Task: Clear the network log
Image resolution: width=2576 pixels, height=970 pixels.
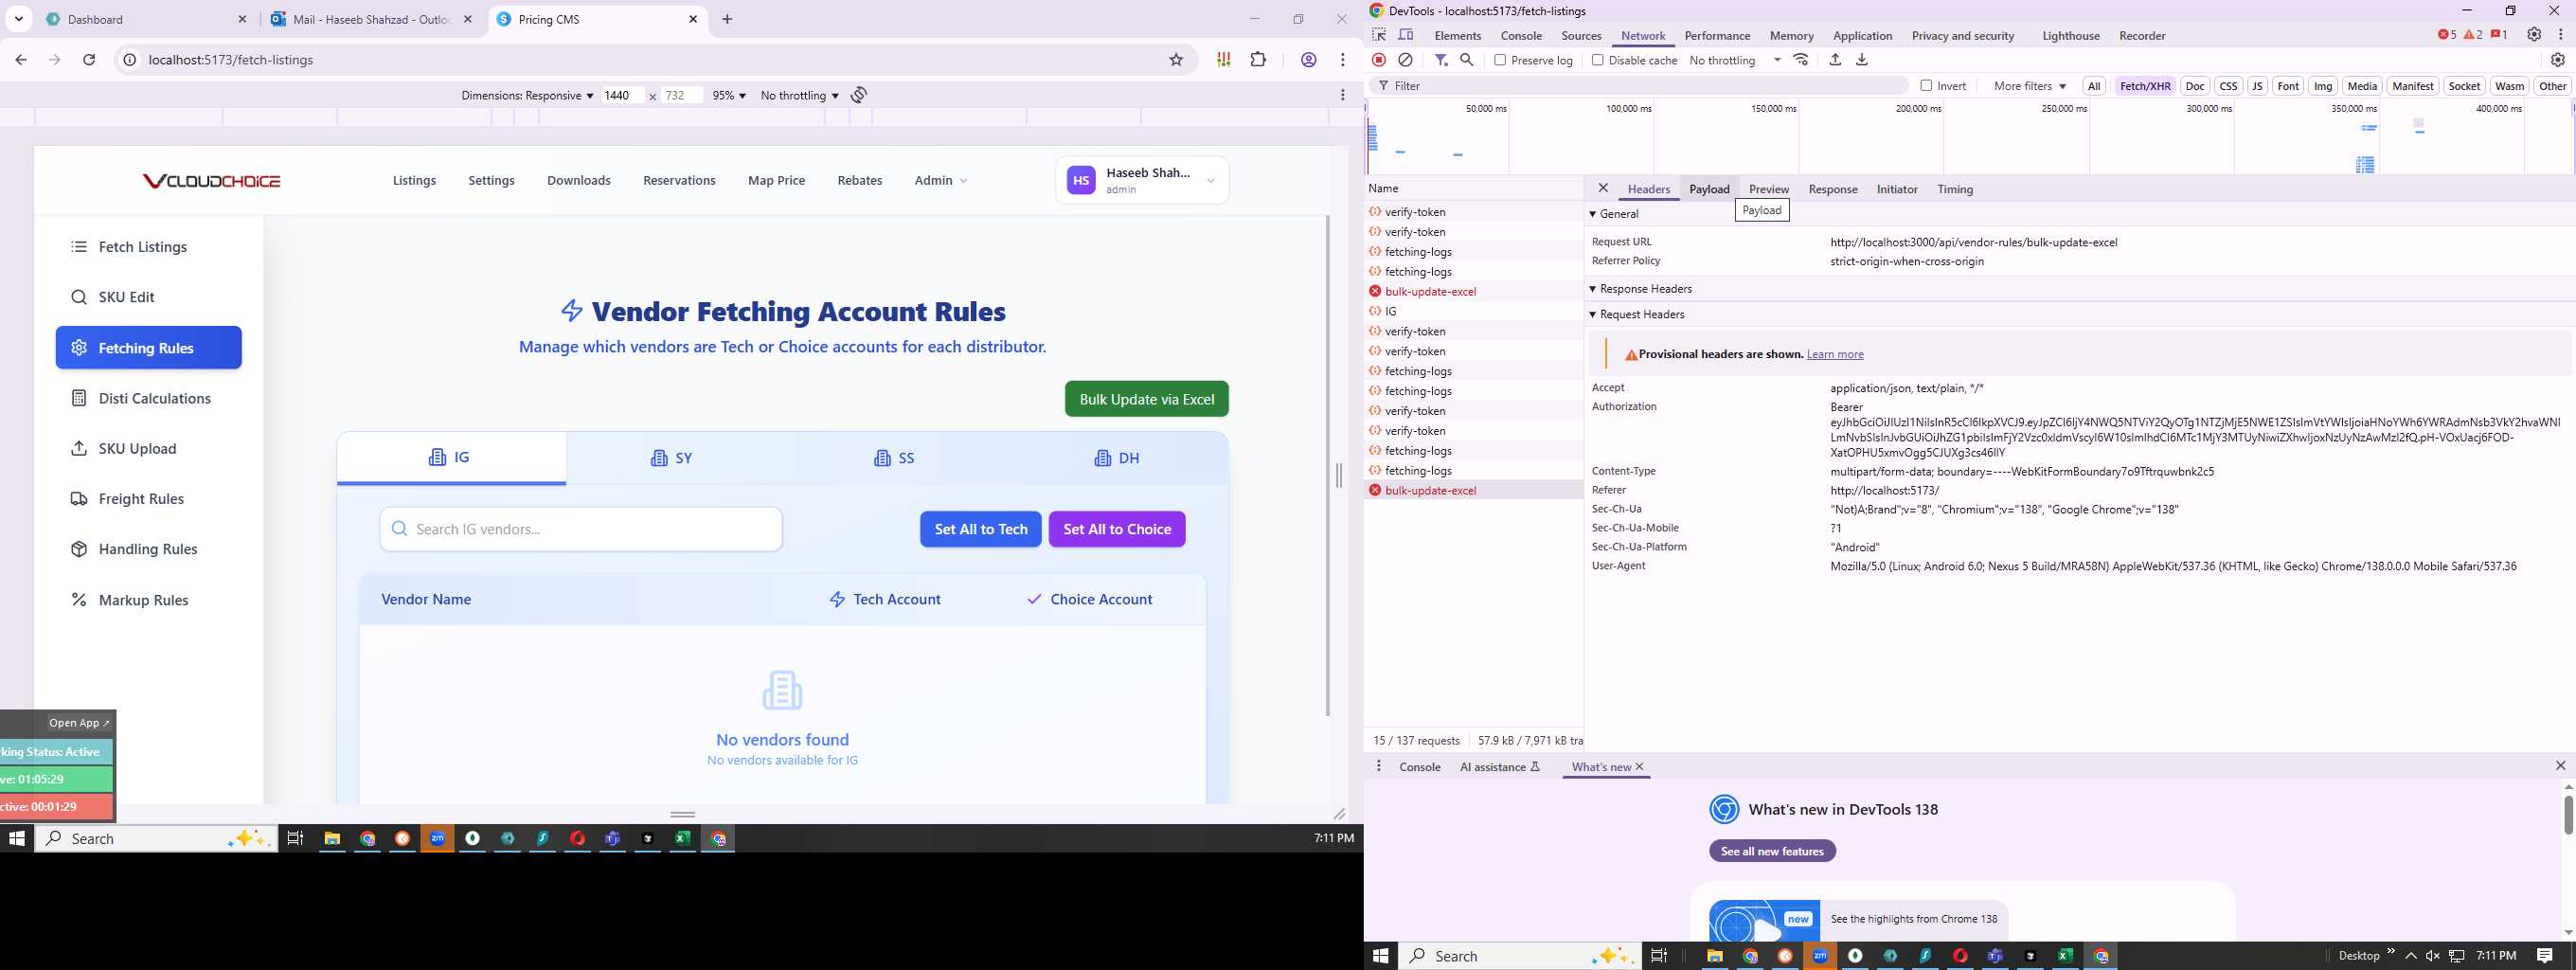Action: click(x=1405, y=60)
